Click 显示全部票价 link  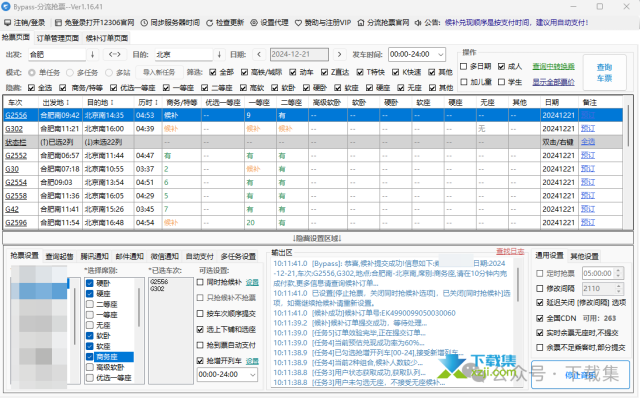pyautogui.click(x=553, y=82)
